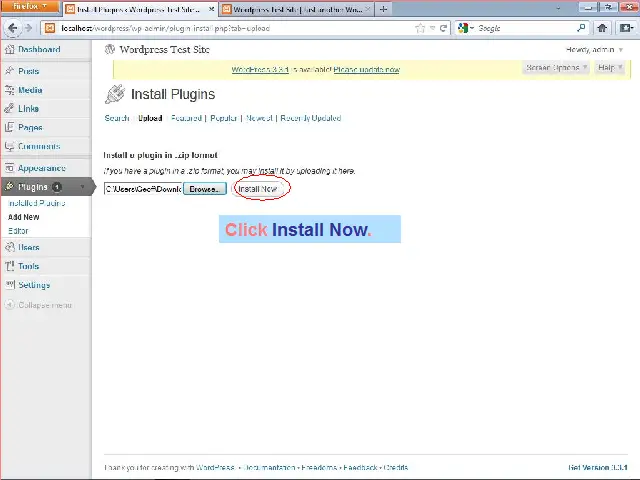Screen dimensions: 640x480
Task: Select the Install Plugins browser tab
Action: 140,9
